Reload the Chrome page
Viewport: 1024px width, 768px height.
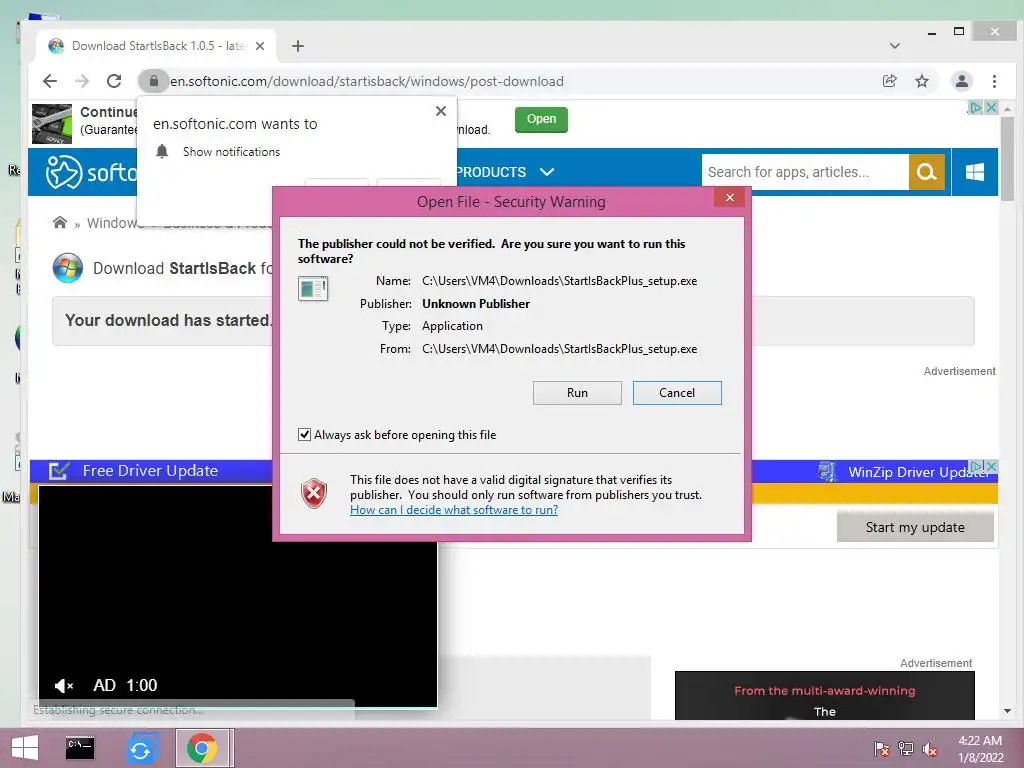pos(114,81)
